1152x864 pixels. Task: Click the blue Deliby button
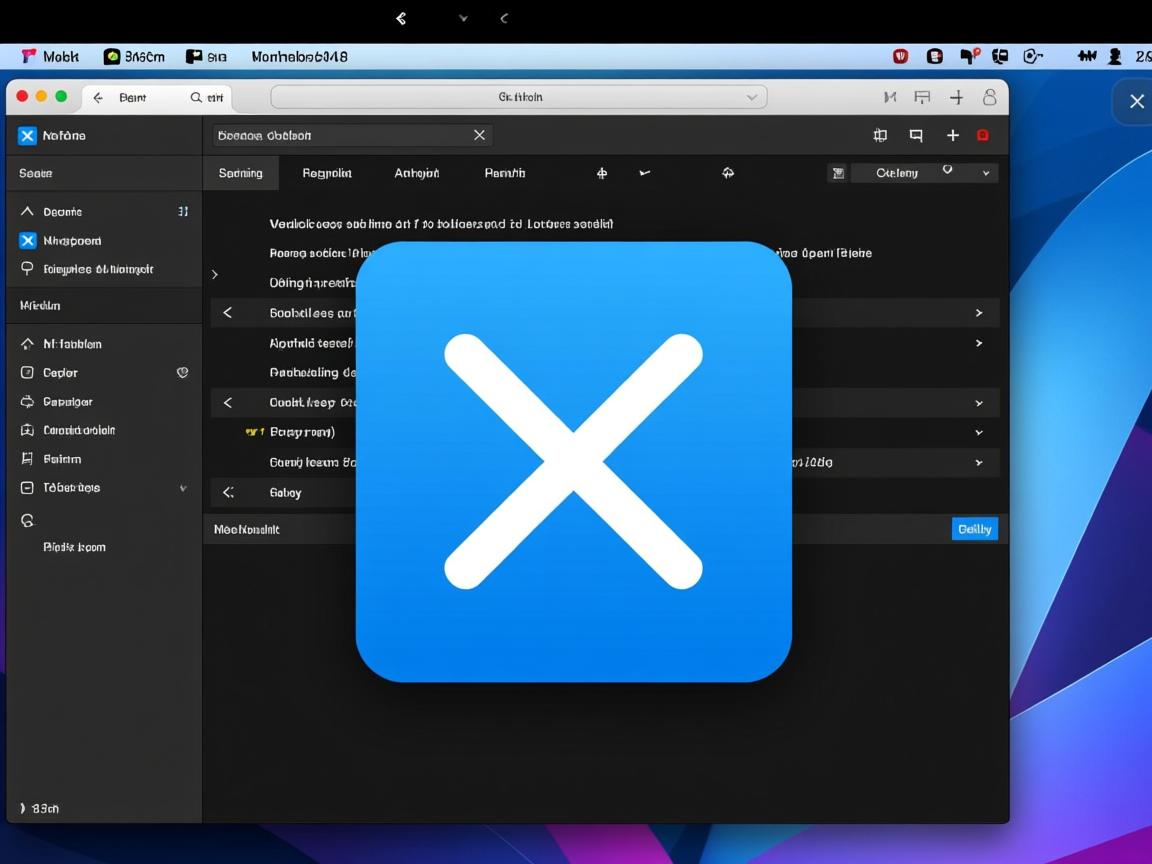[974, 529]
